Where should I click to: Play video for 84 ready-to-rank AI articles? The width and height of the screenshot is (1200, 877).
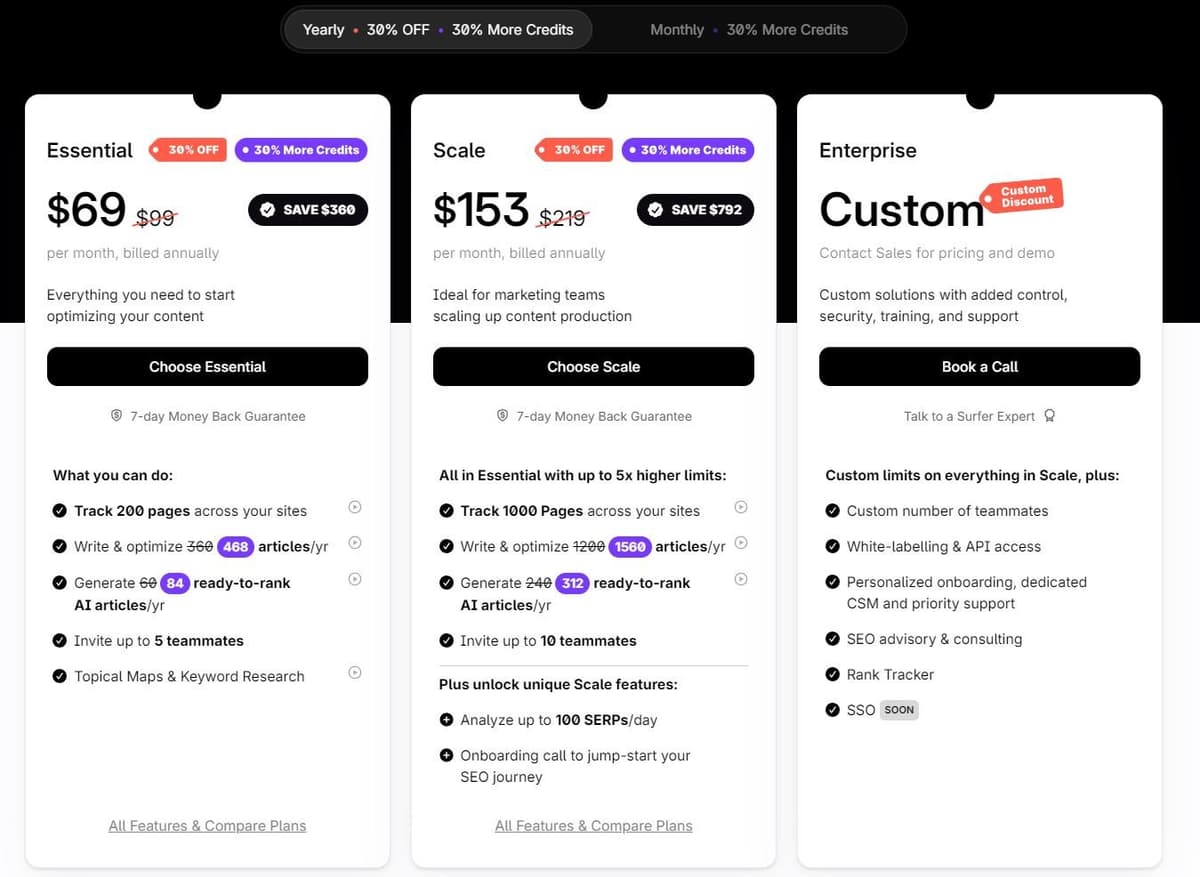click(x=355, y=579)
